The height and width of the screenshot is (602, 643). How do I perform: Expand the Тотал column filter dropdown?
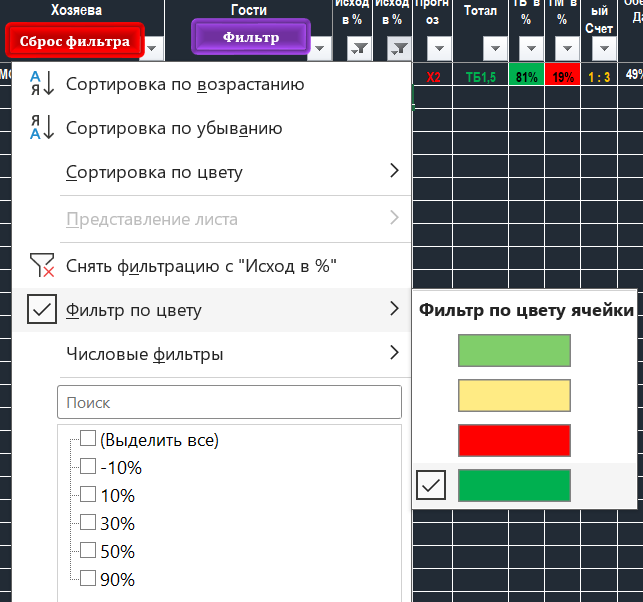tap(494, 49)
